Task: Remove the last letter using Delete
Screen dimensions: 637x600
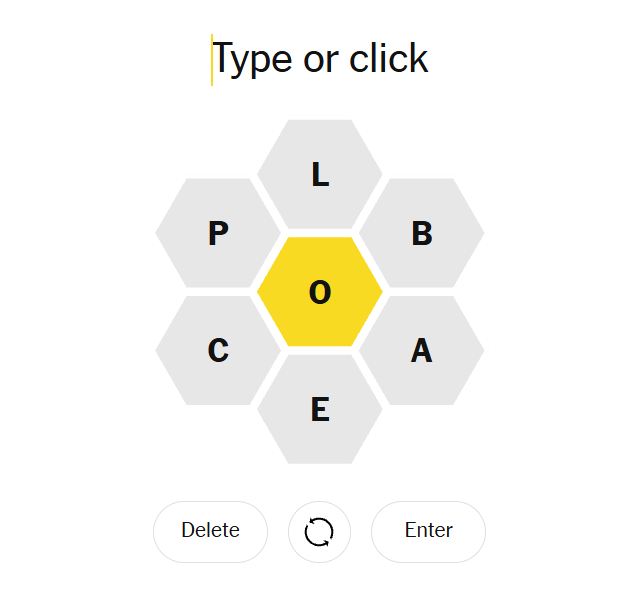Action: tap(210, 531)
